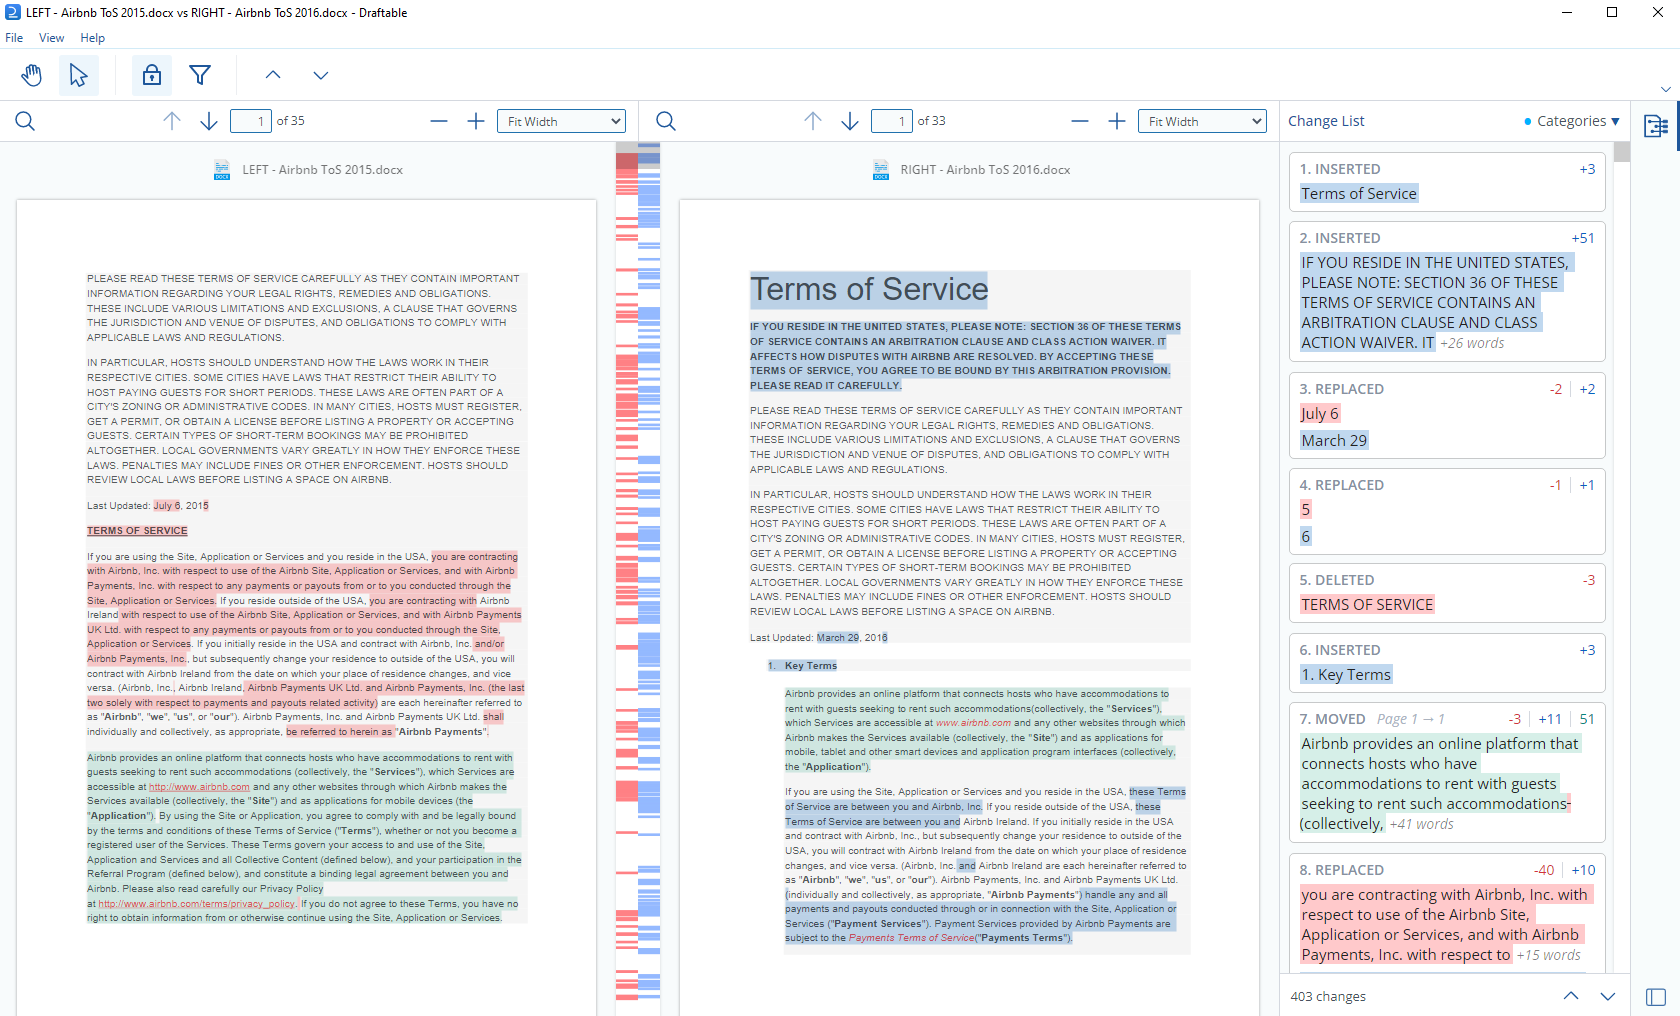
Task: Zoom in on the left document
Action: [x=476, y=121]
